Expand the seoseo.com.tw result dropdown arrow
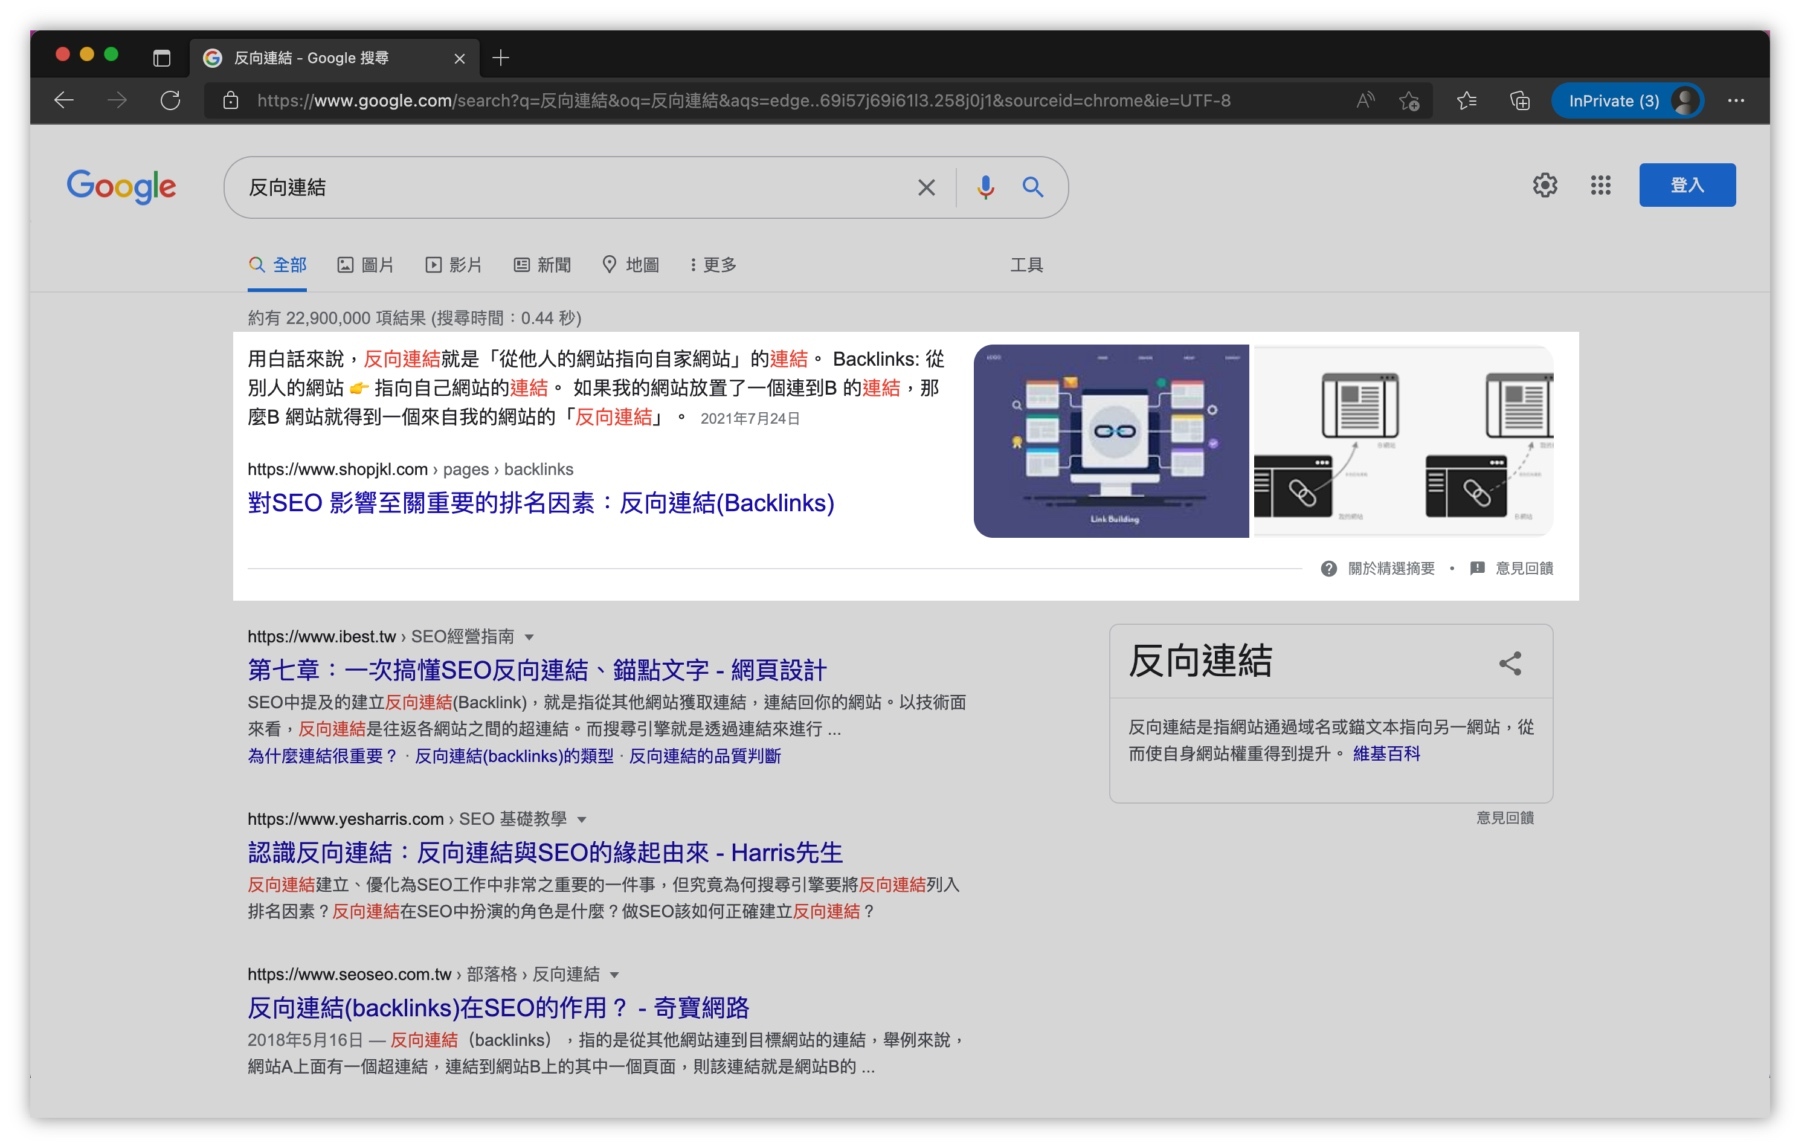Viewport: 1800px width, 1148px height. [x=614, y=975]
